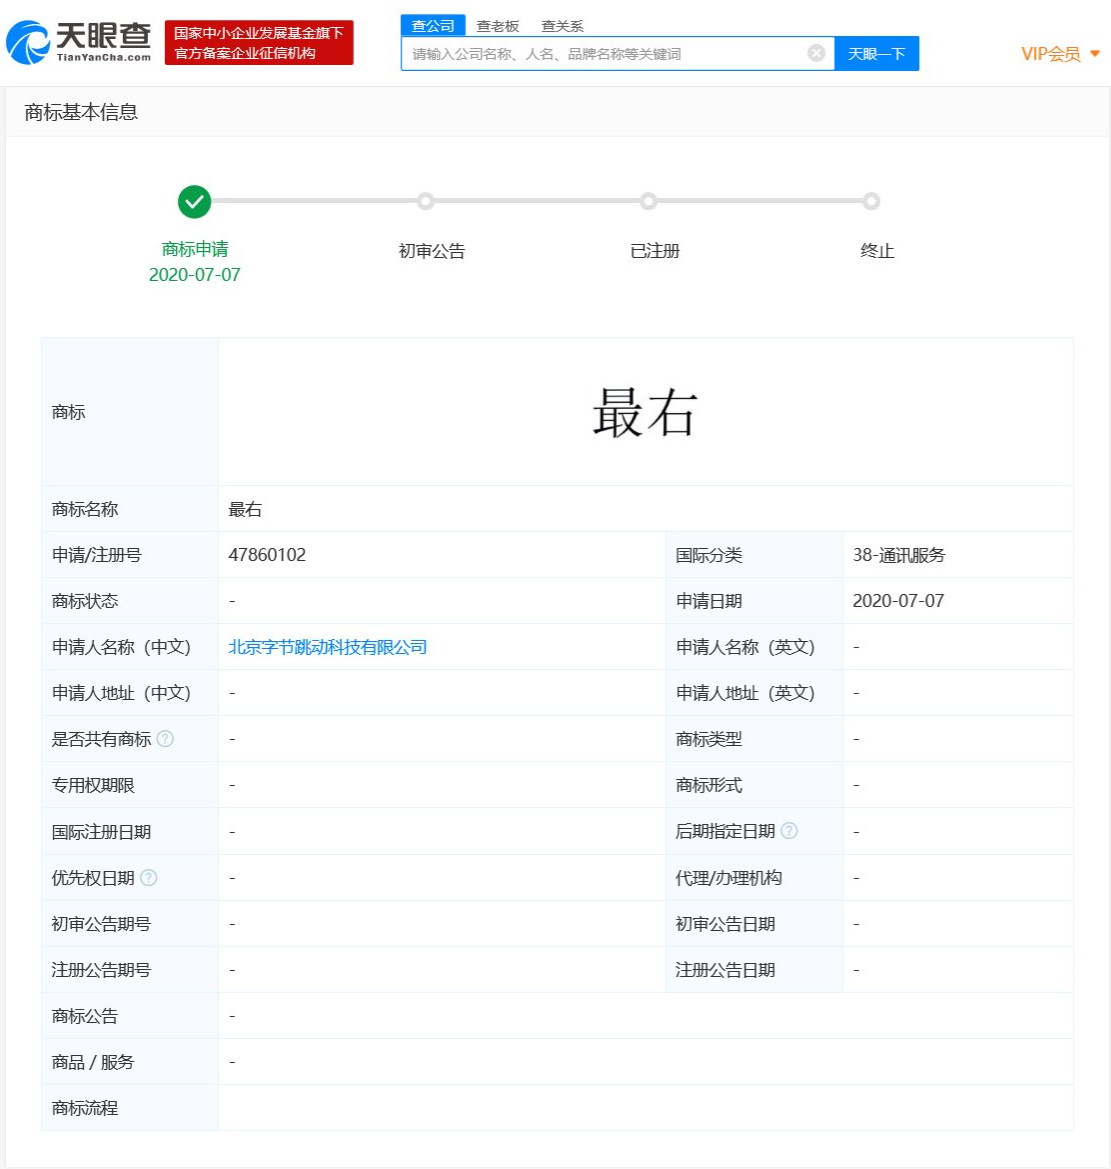
Task: Click the 商标类型 label
Action: pos(708,739)
